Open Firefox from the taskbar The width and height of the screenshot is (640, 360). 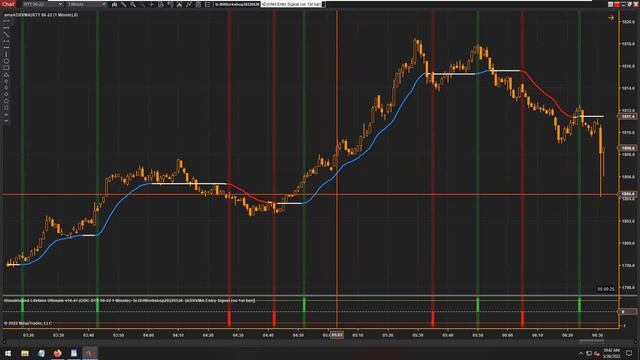[58, 353]
